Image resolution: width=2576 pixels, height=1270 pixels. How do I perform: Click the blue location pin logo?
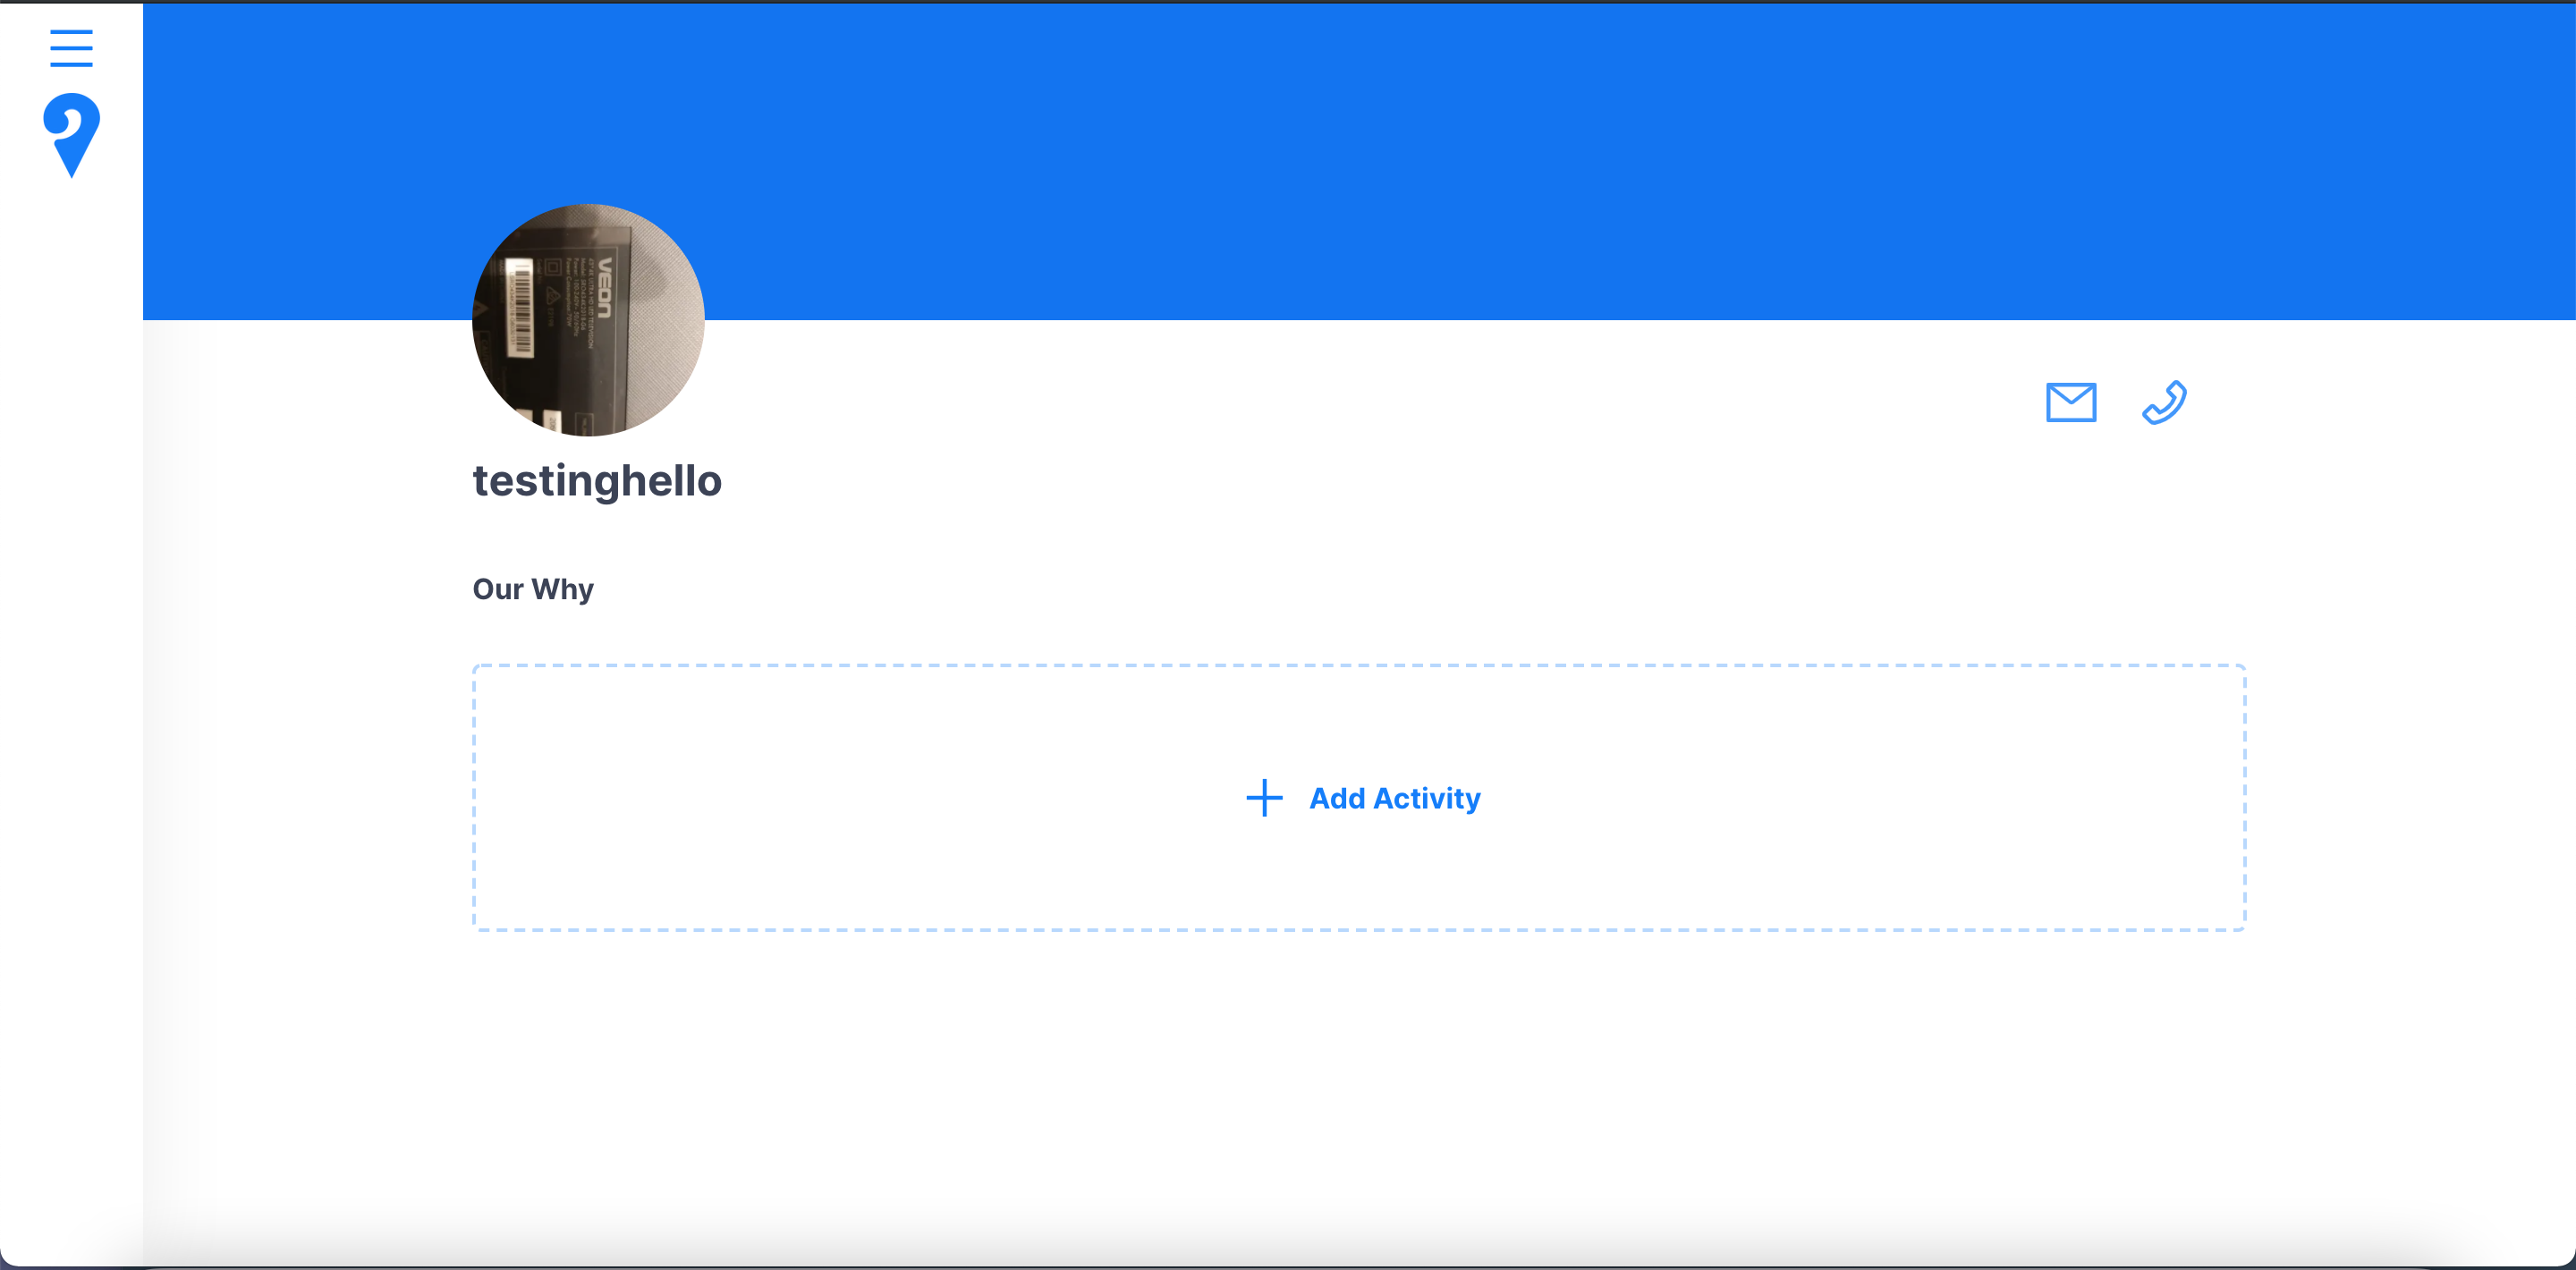pyautogui.click(x=71, y=135)
